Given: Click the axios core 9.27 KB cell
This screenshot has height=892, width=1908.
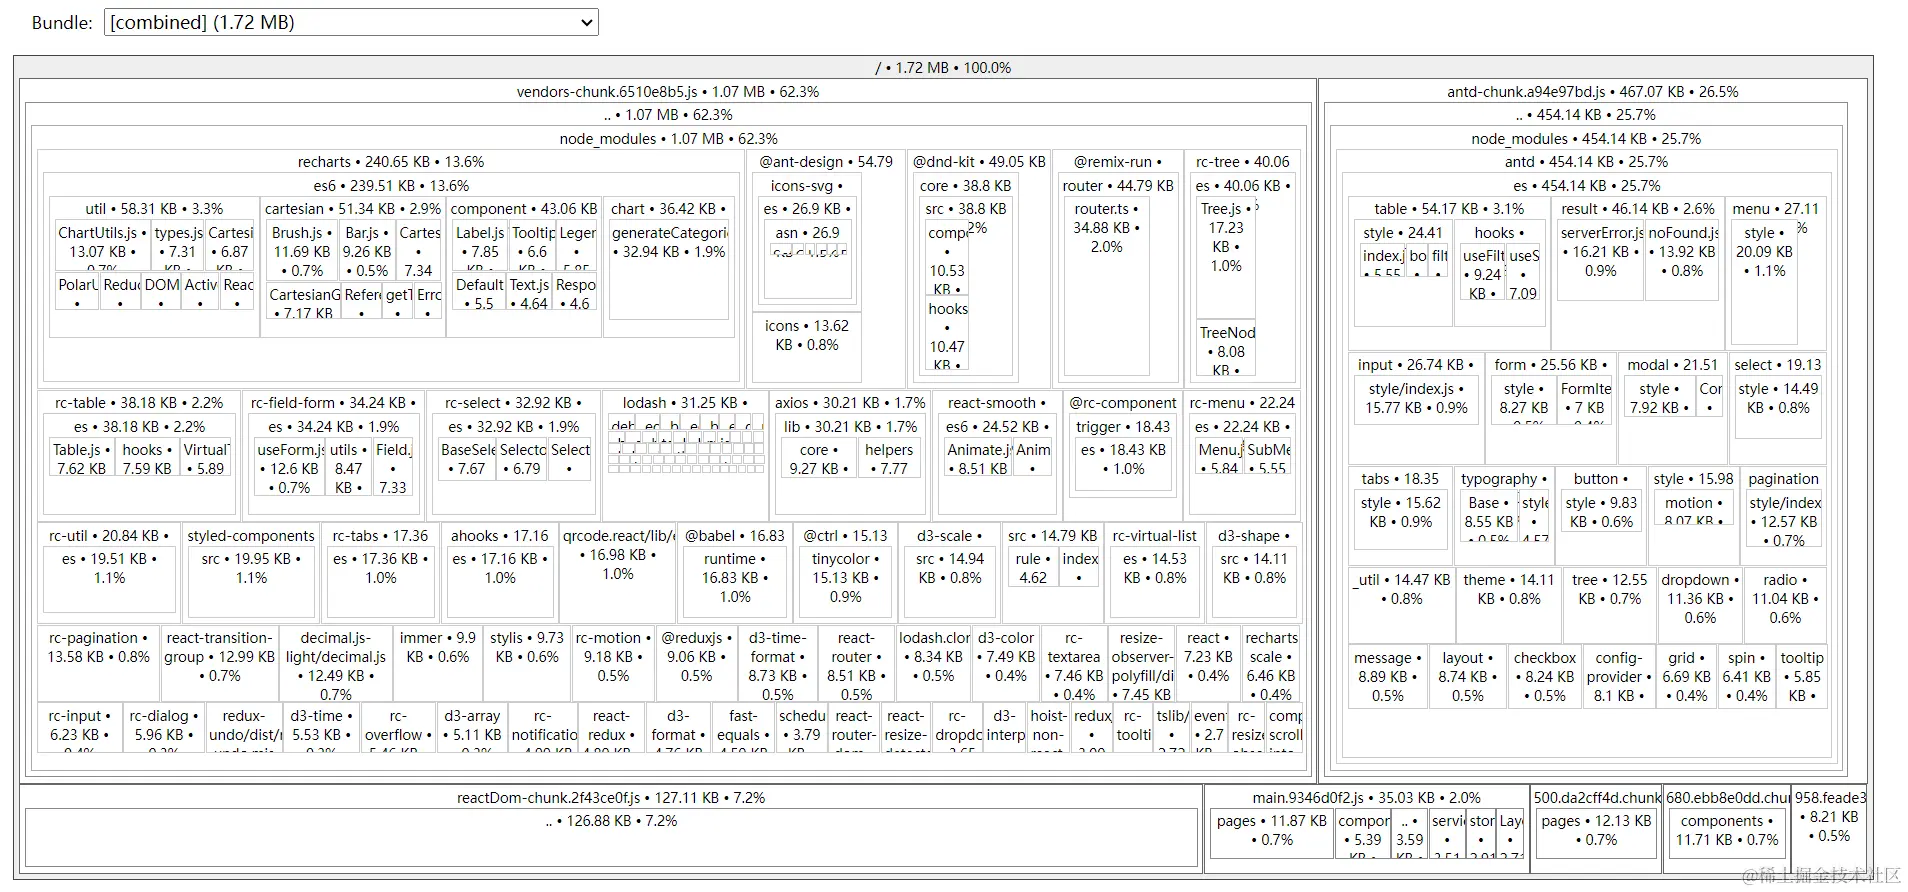Looking at the screenshot, I should point(819,458).
